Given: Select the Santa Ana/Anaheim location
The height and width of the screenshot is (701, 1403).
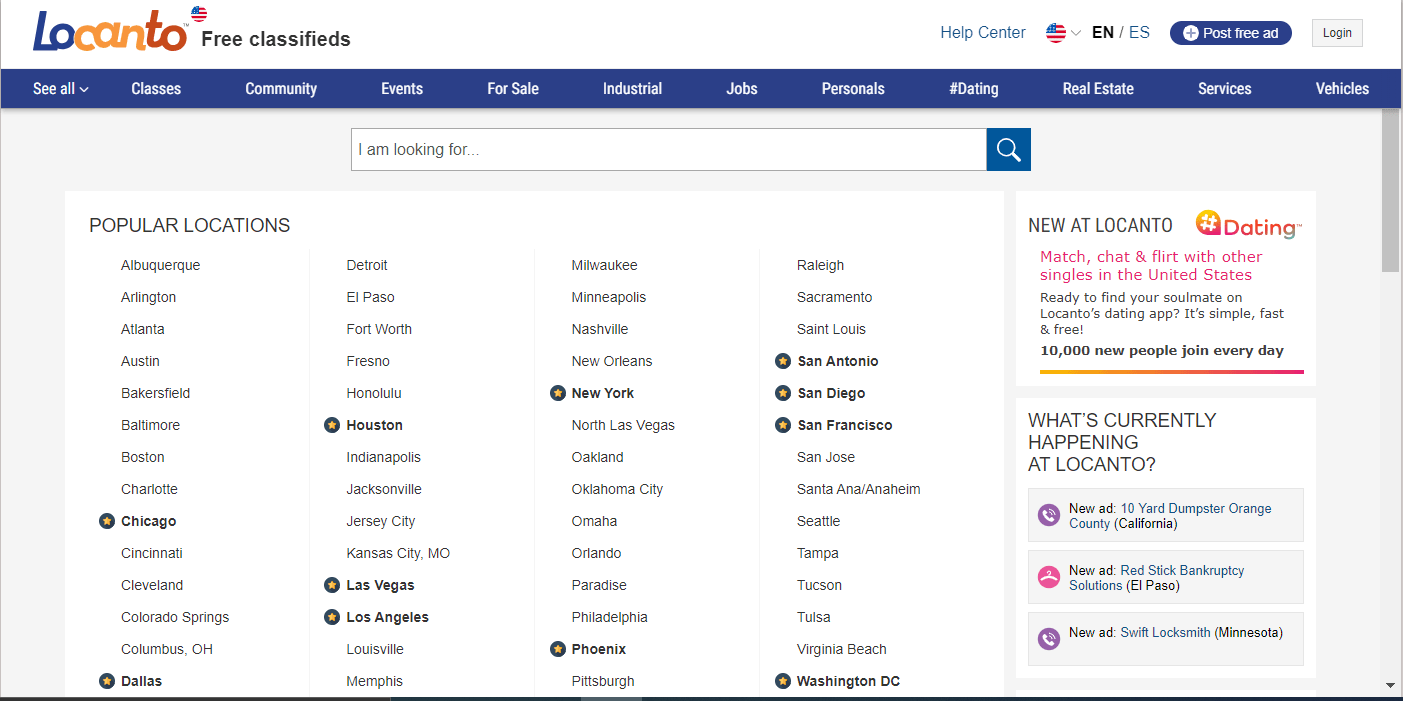Looking at the screenshot, I should point(859,489).
